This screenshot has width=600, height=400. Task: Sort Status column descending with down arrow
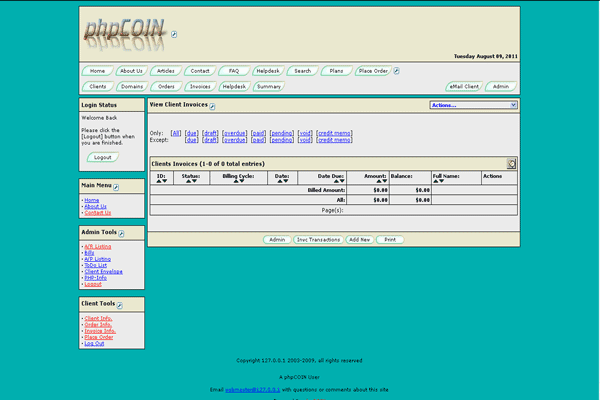[x=194, y=181]
